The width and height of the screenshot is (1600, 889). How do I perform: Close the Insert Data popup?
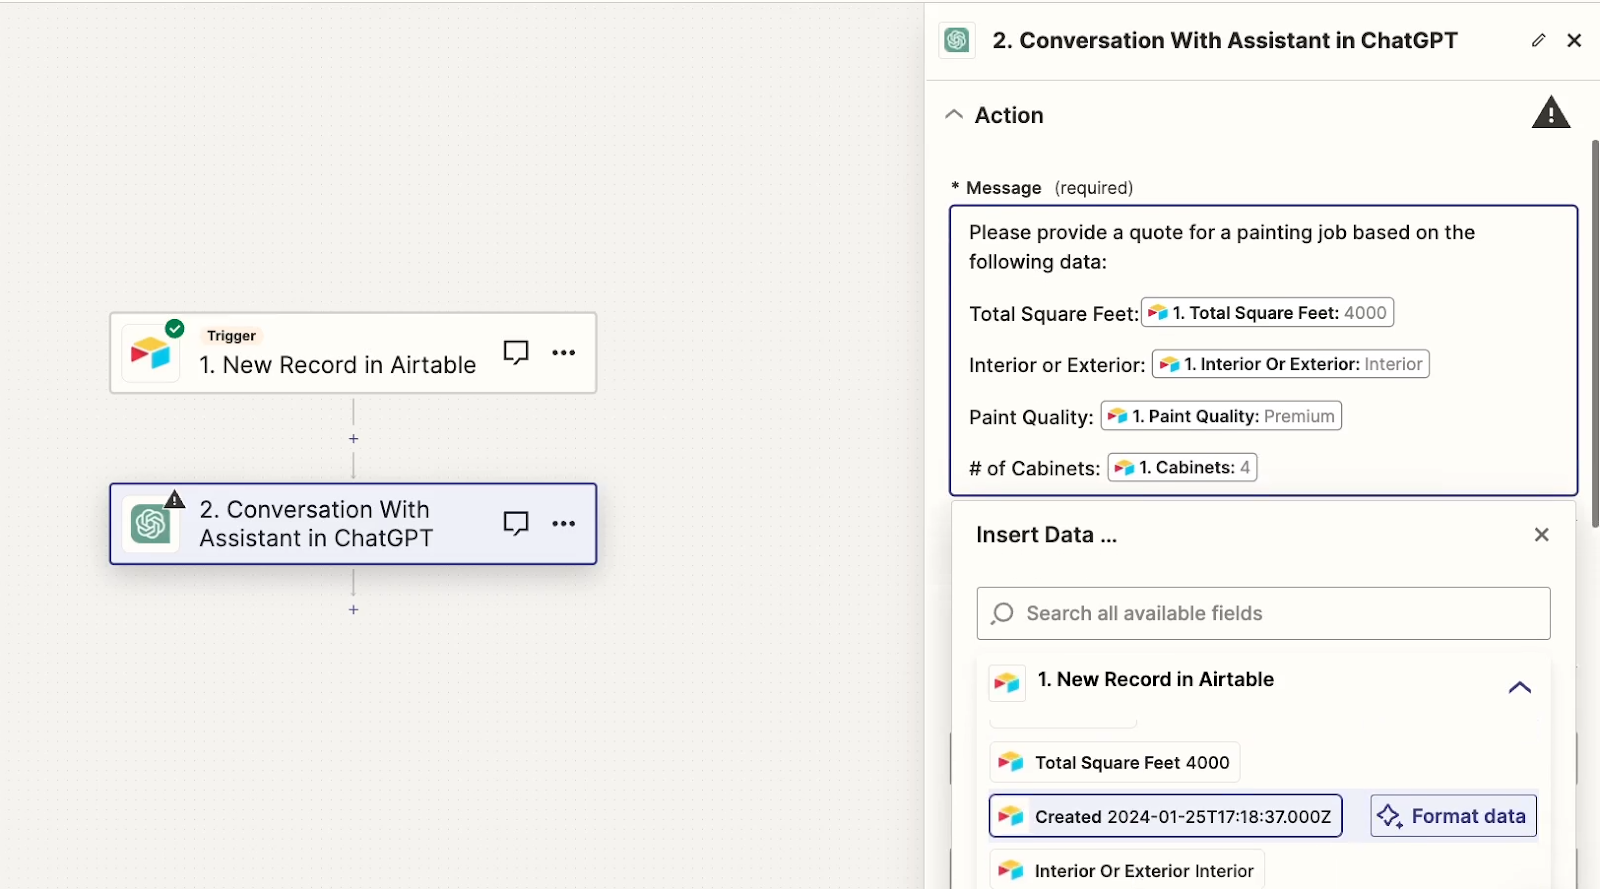pyautogui.click(x=1542, y=535)
